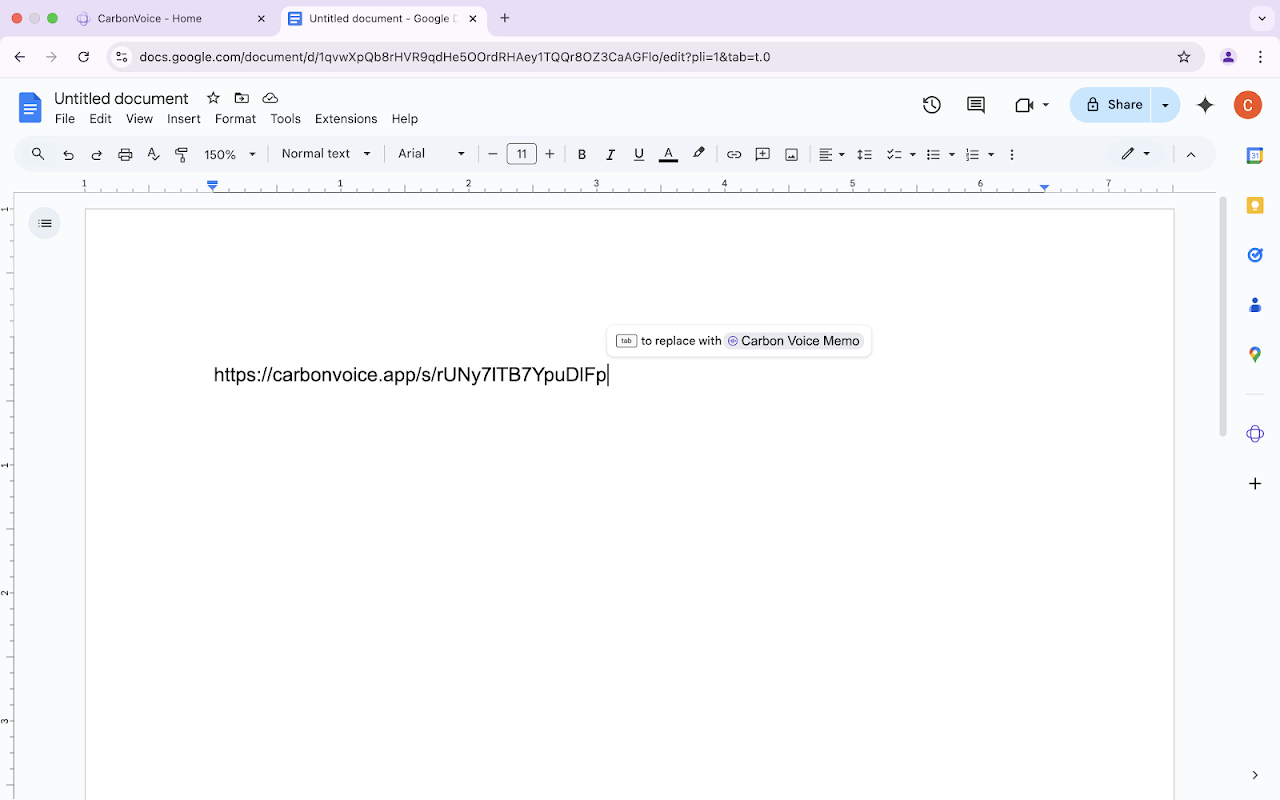Screen dimensions: 1280x800
Task: Open the Arial font dropdown
Action: tap(432, 154)
